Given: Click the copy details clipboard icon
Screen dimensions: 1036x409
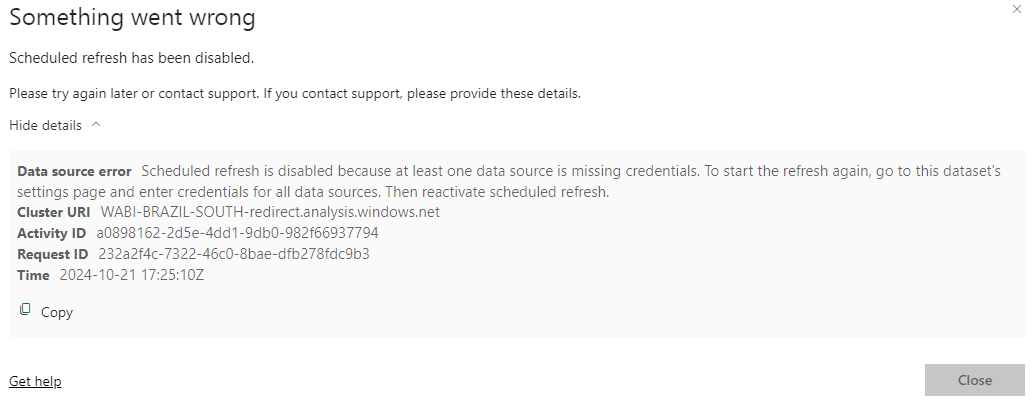Looking at the screenshot, I should coord(26,310).
